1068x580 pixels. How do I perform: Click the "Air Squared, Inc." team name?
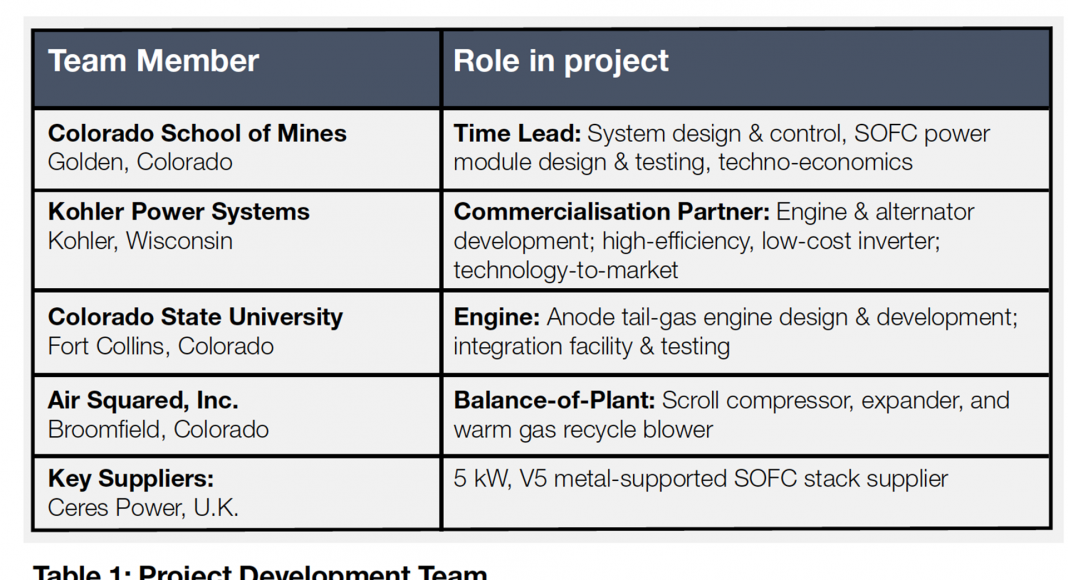(143, 401)
